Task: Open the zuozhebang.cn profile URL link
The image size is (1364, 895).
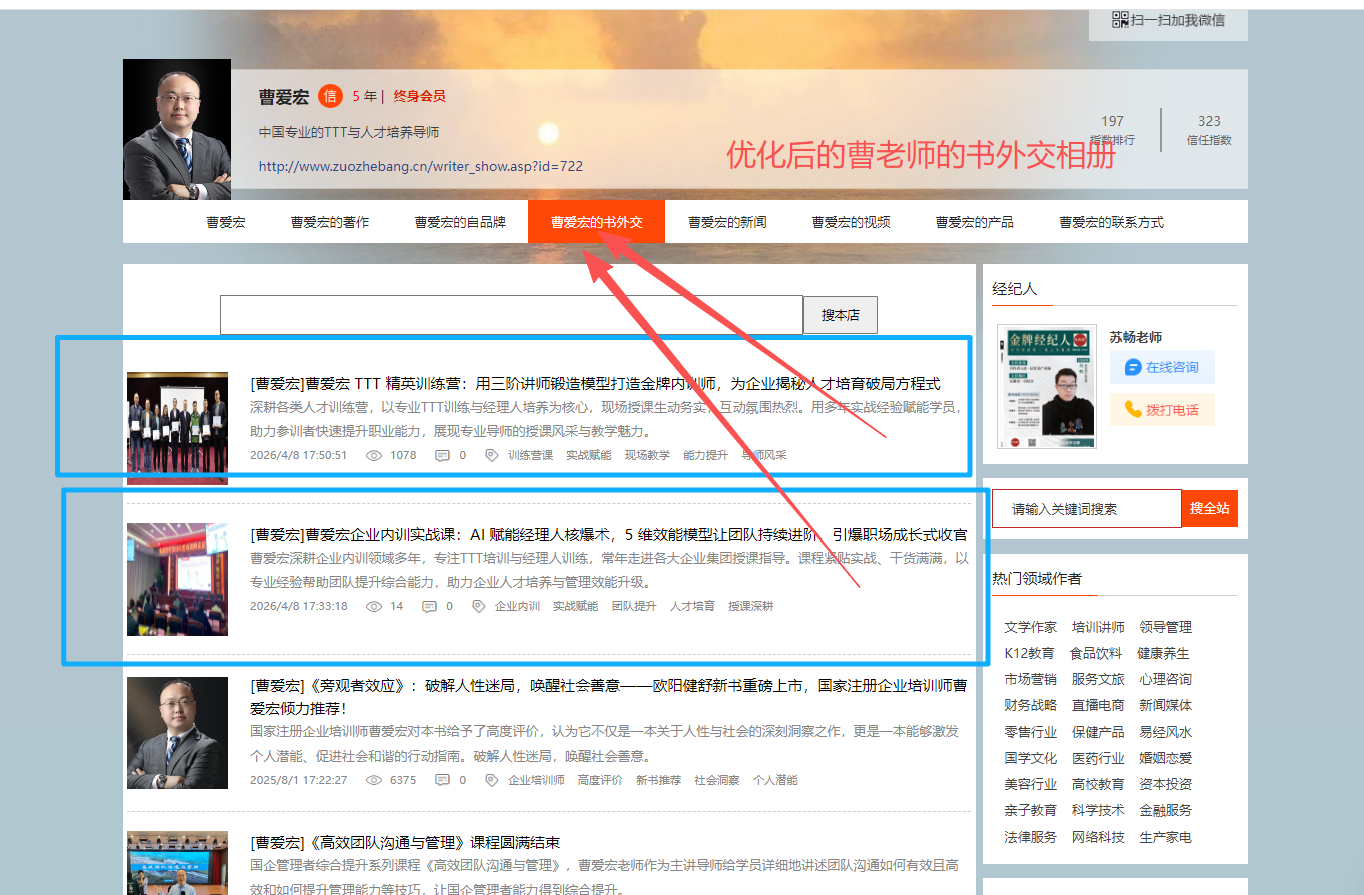Action: pos(420,166)
